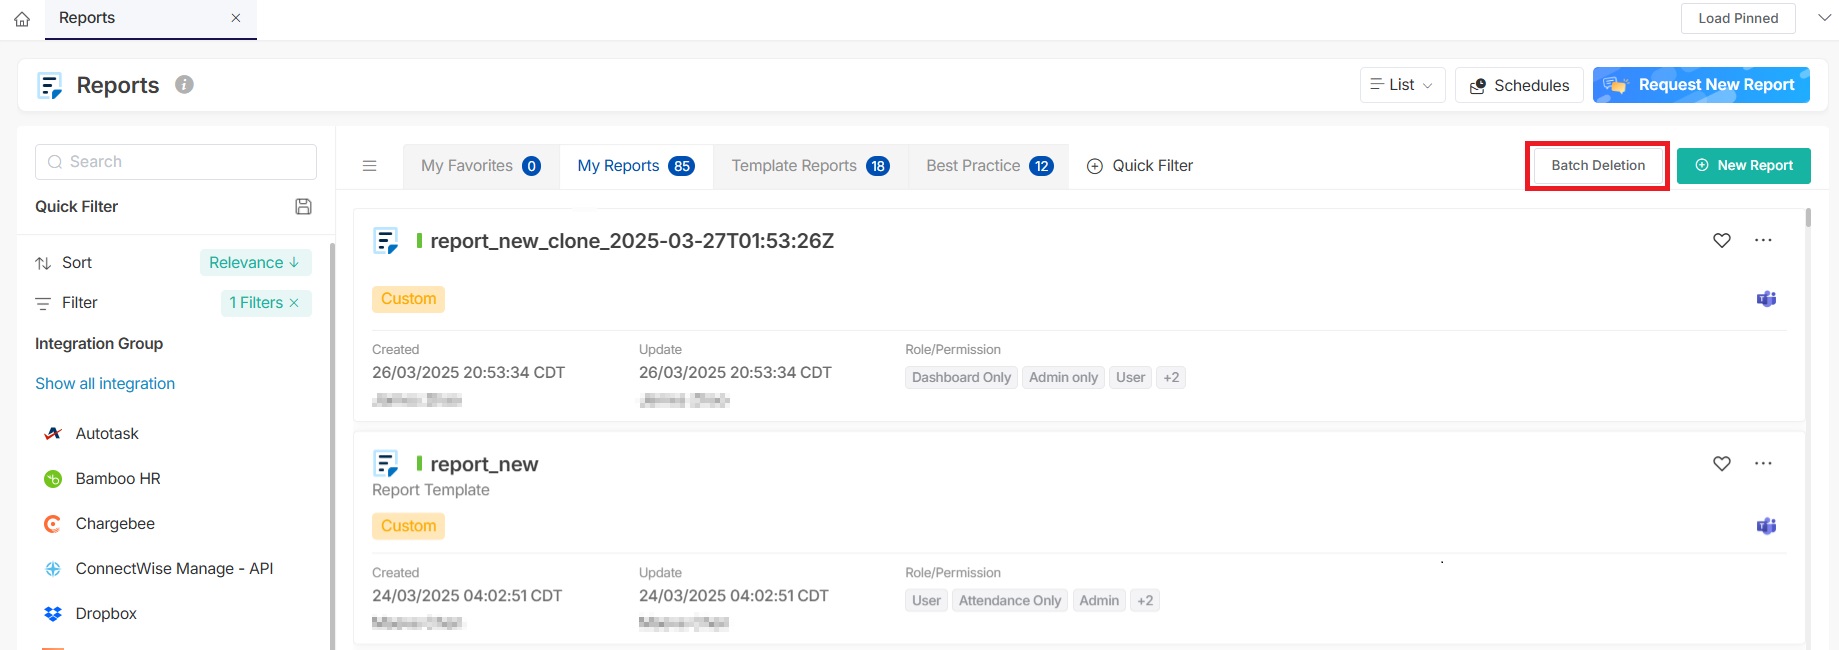
Task: Open the three-dot menu for report_new
Action: pyautogui.click(x=1763, y=464)
